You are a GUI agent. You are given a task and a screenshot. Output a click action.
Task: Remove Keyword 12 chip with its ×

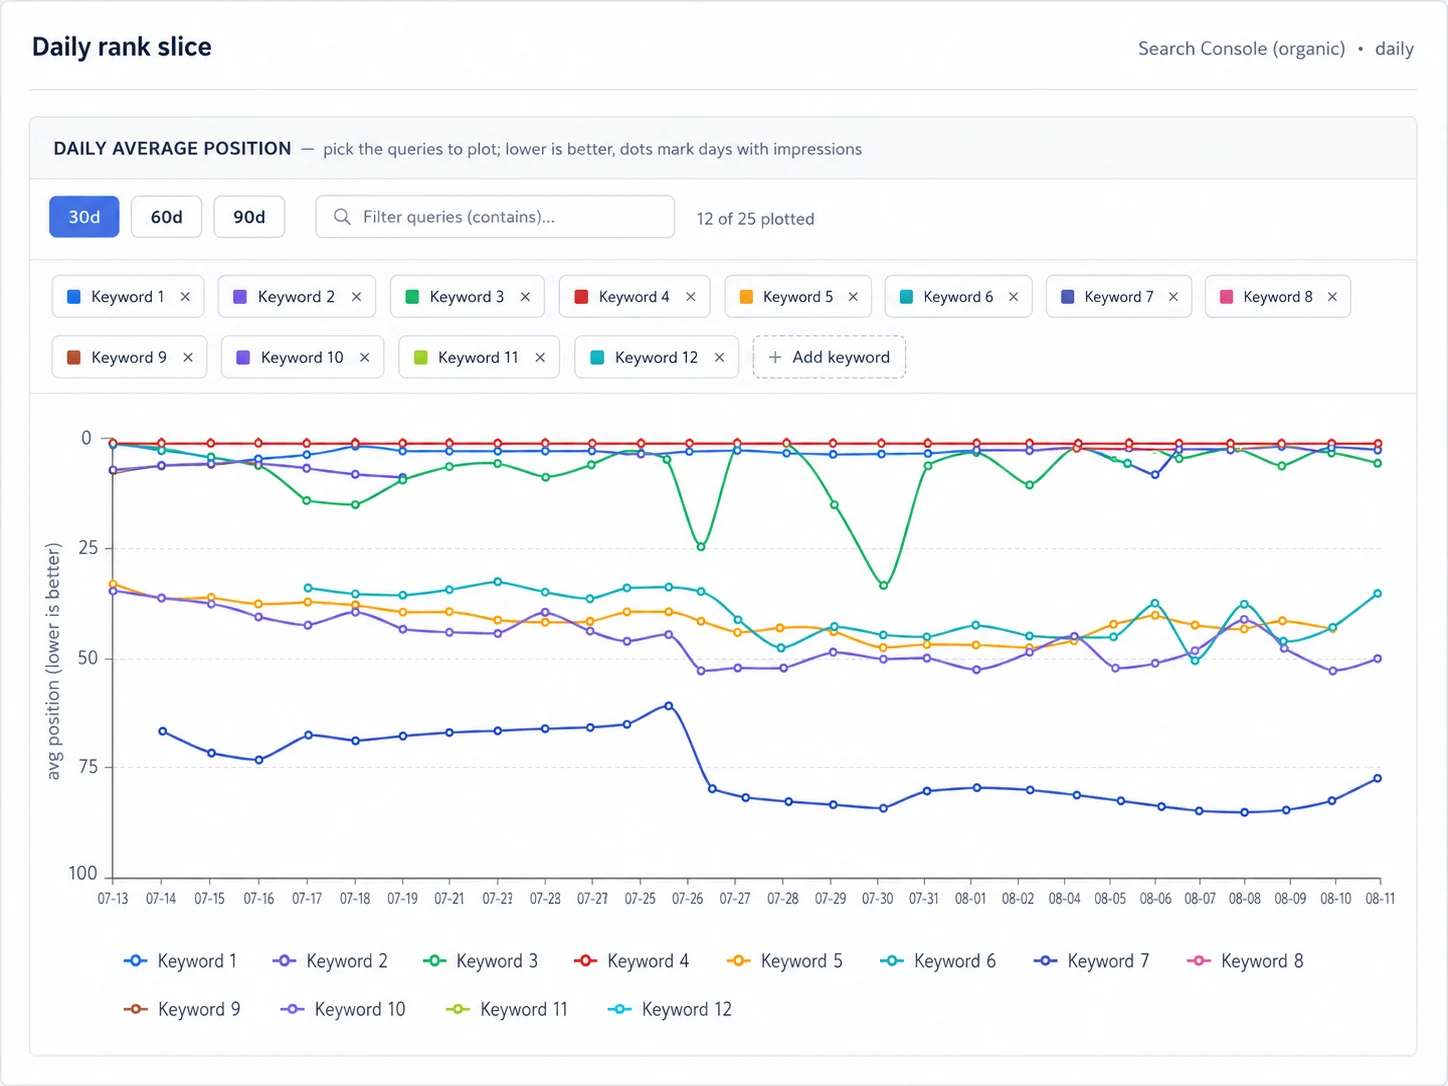tap(719, 357)
